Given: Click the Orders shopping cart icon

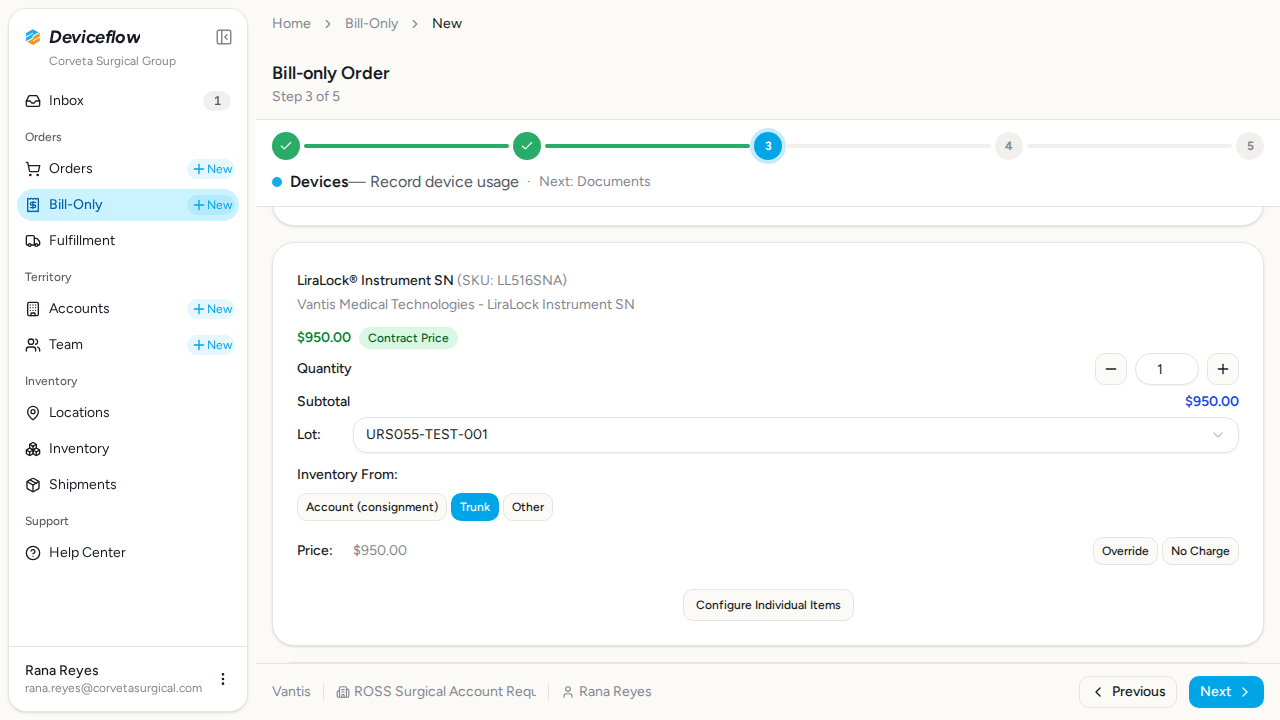Looking at the screenshot, I should click(33, 169).
